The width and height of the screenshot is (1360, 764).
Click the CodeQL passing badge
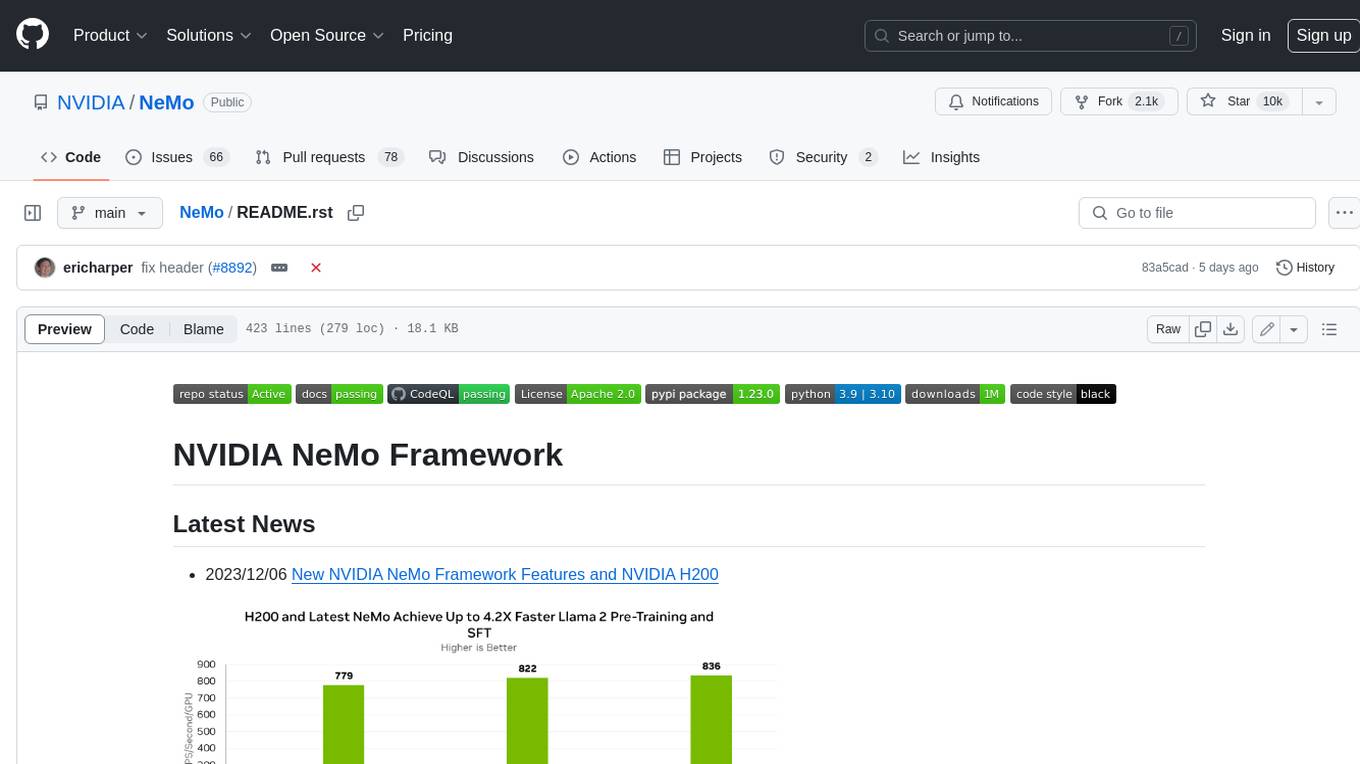(x=449, y=394)
